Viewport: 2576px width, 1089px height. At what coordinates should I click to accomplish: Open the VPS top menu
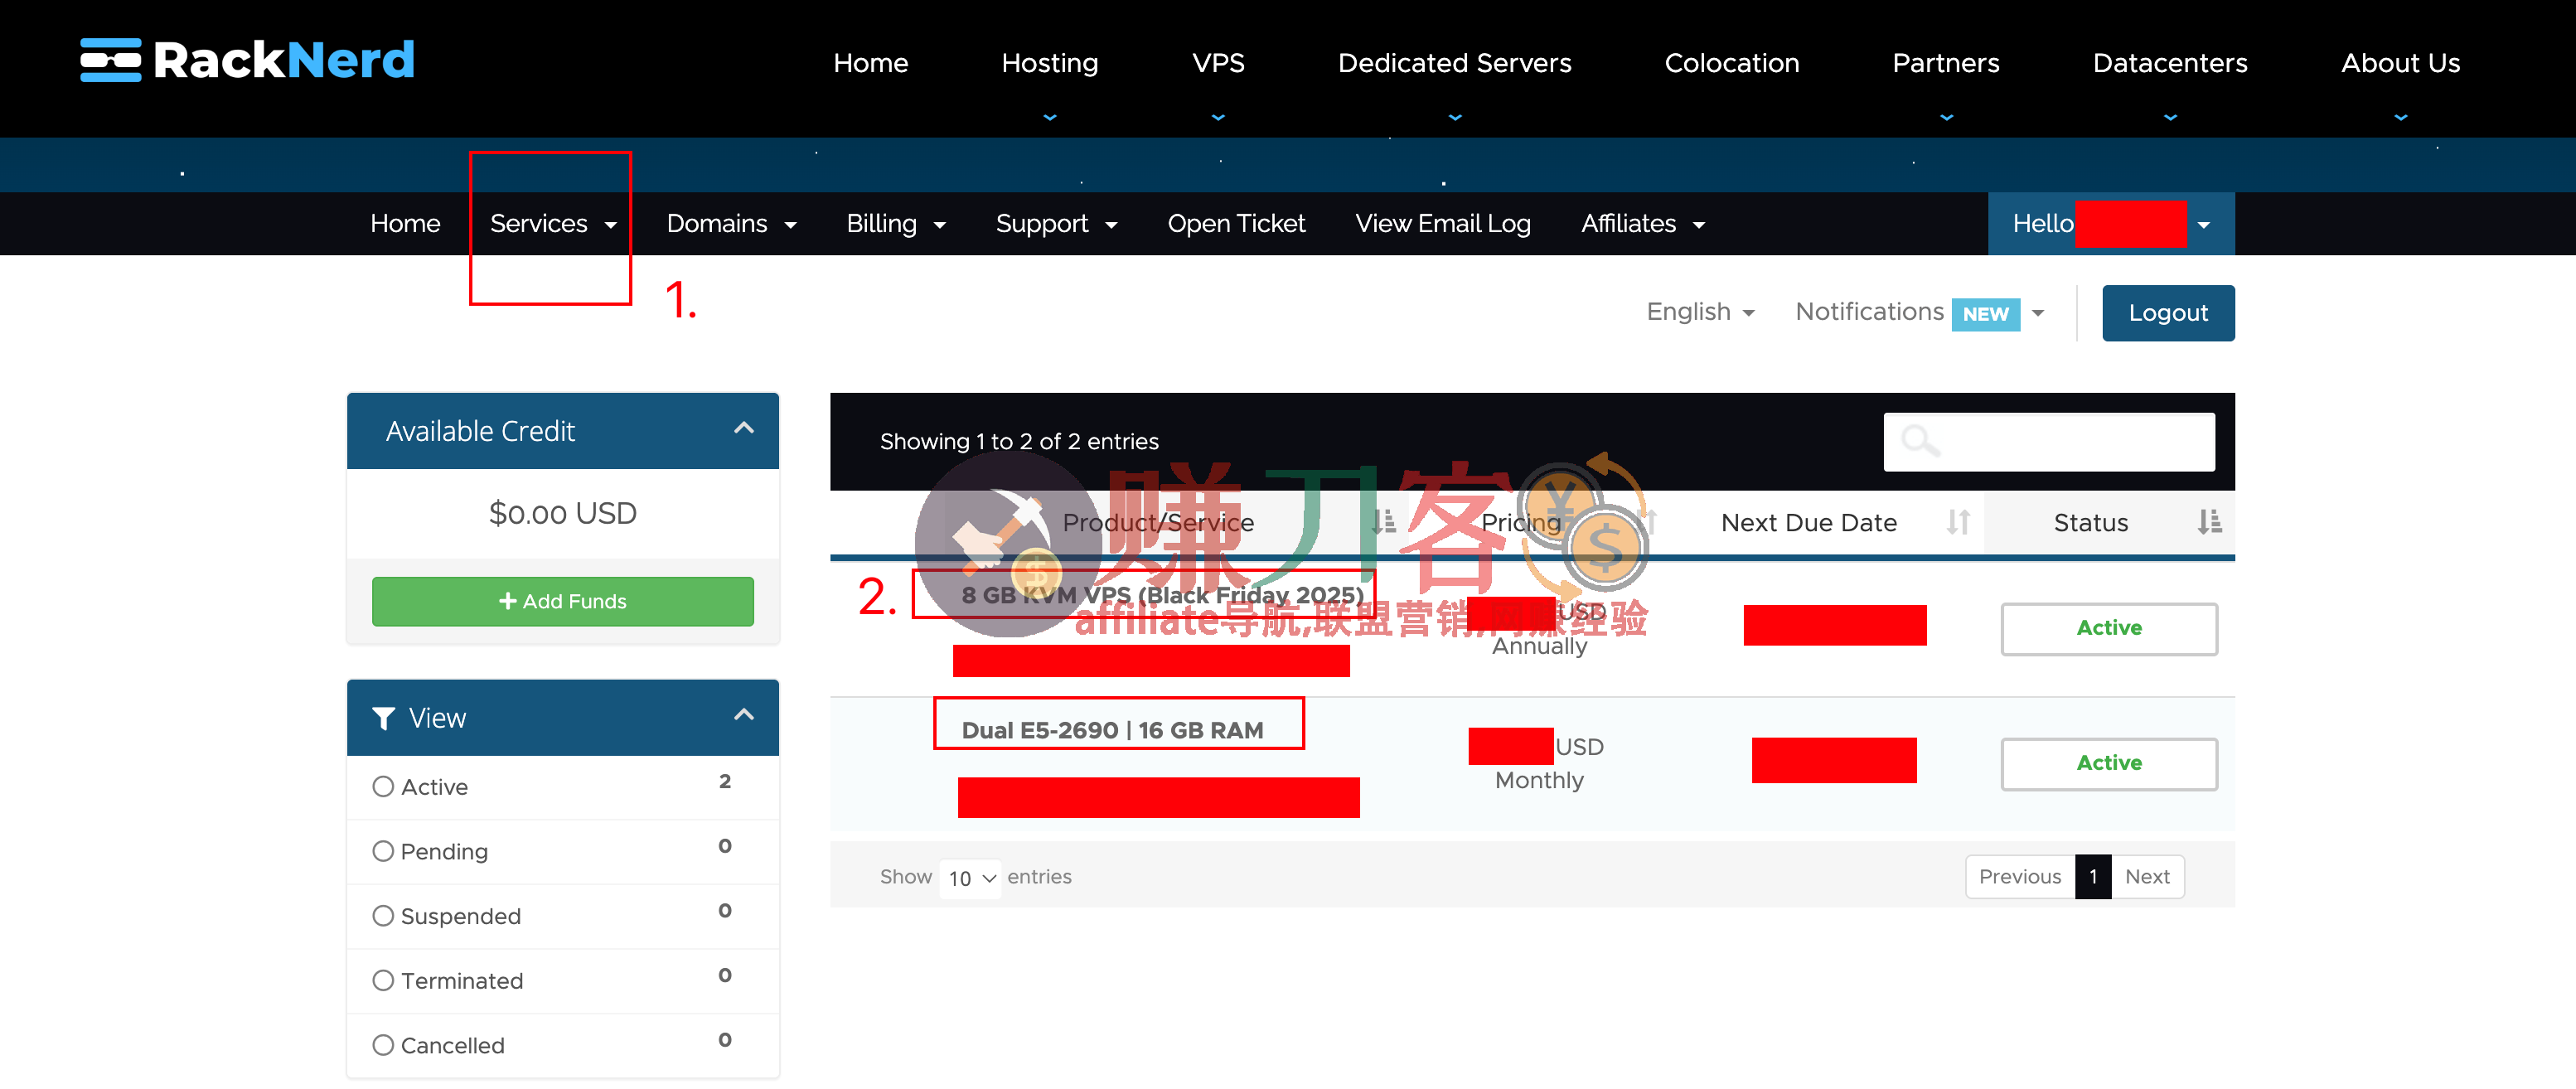pos(1218,63)
